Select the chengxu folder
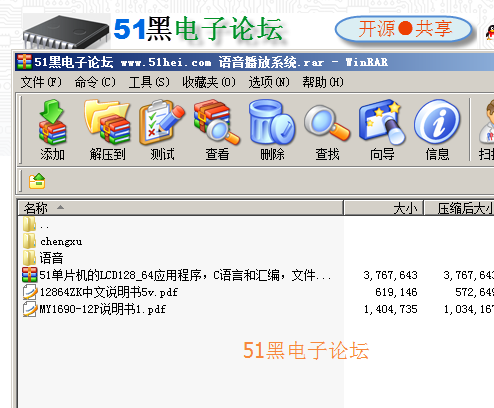Viewport: 494px width, 408px height. coord(61,241)
